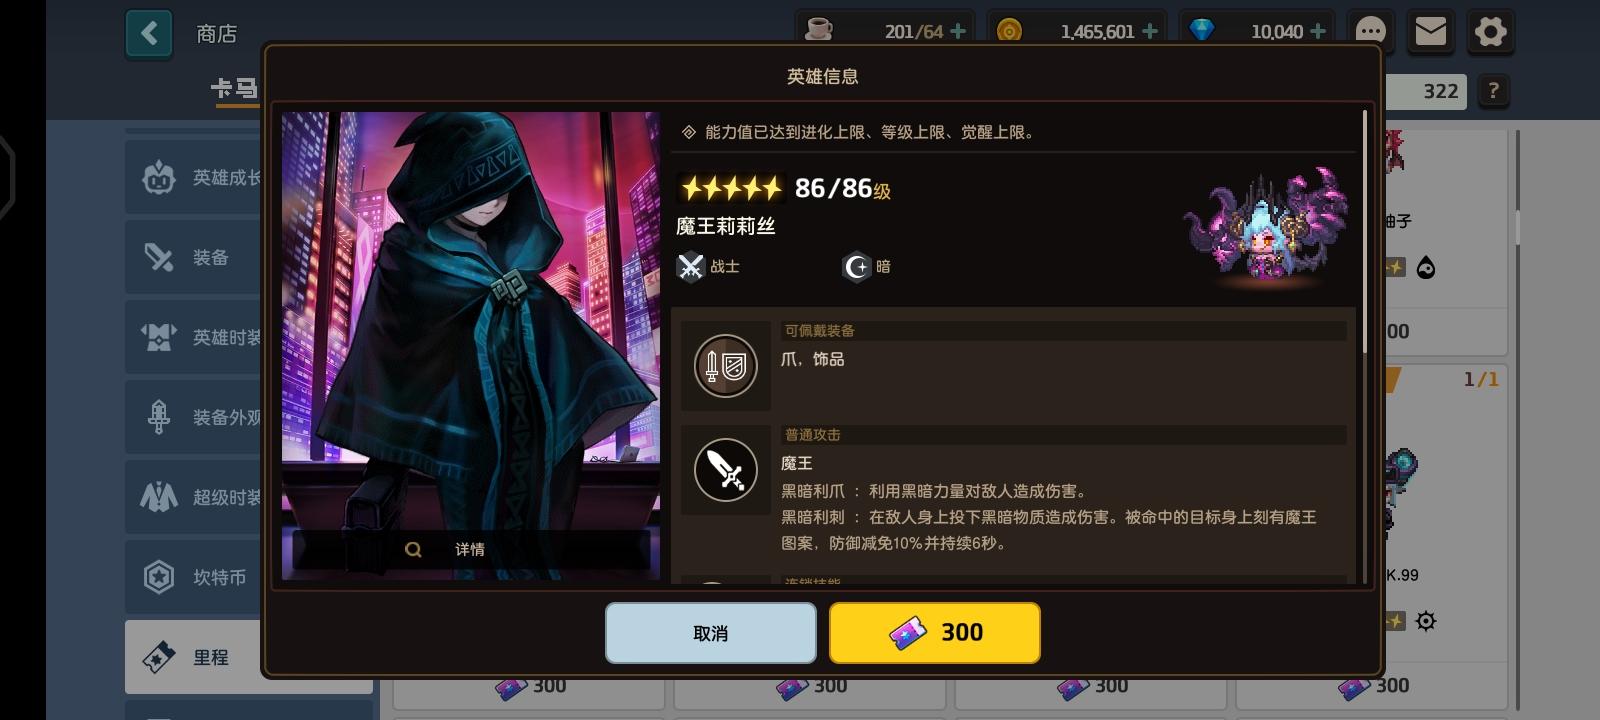Screen dimensions: 1600x720
Task: Open the mail envelope icon
Action: 1430,32
